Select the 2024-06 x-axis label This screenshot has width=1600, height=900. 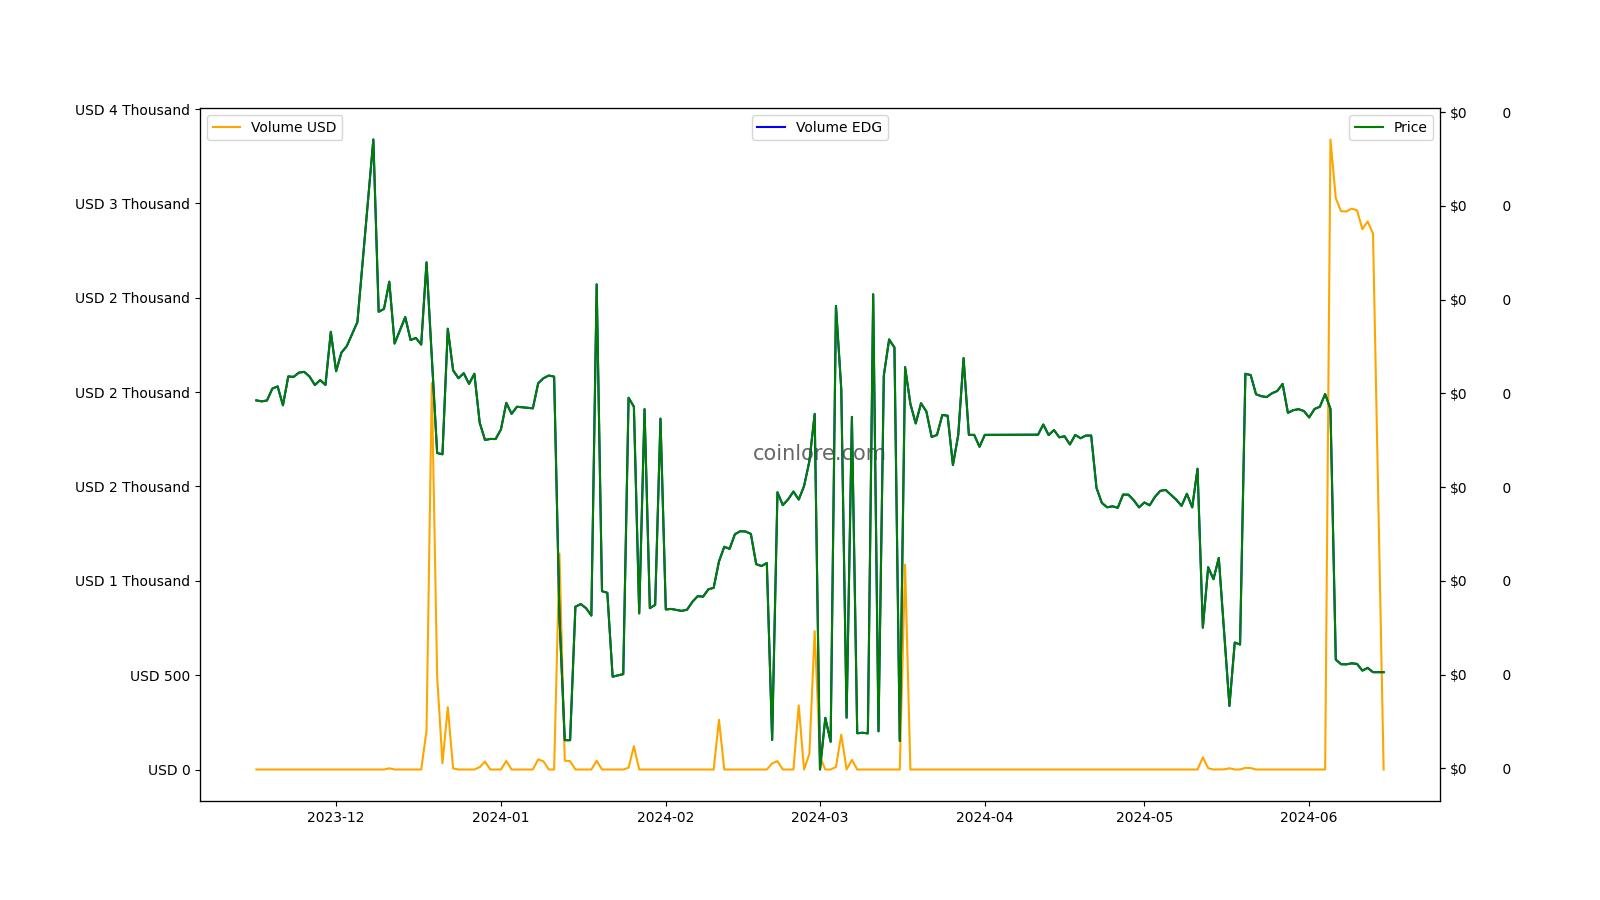1309,817
